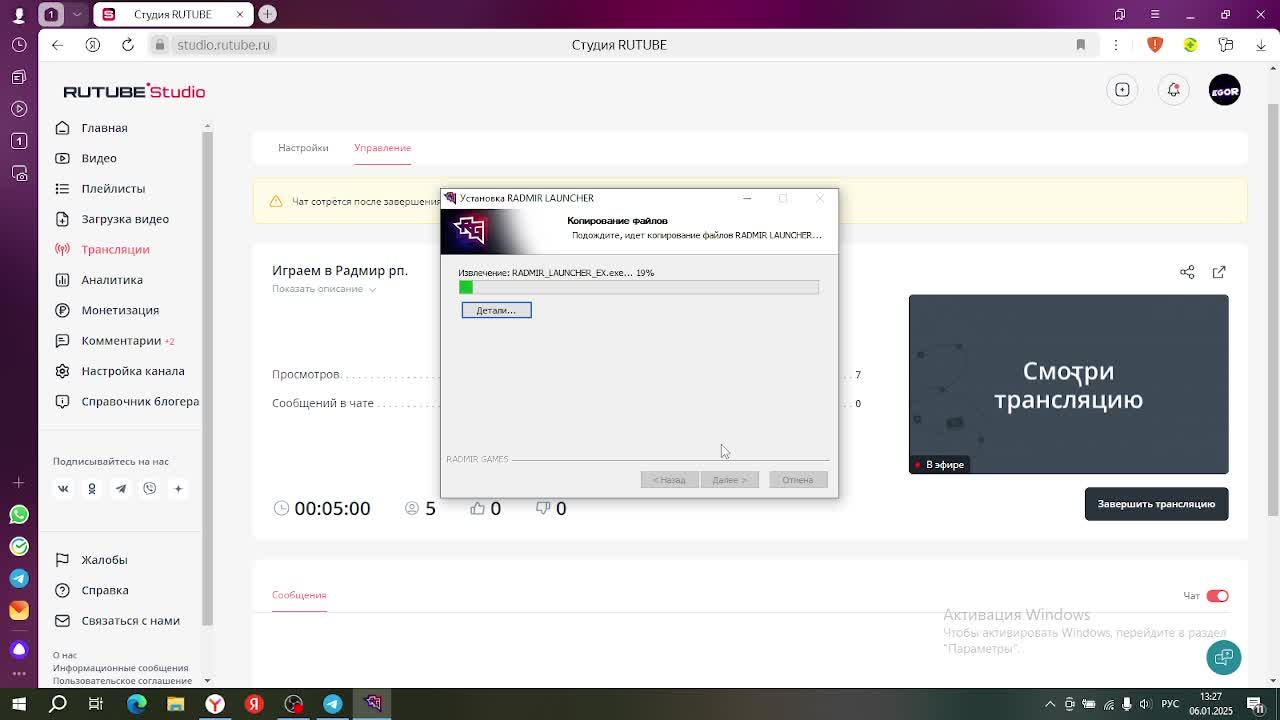Open stream in new window icon

point(1219,272)
